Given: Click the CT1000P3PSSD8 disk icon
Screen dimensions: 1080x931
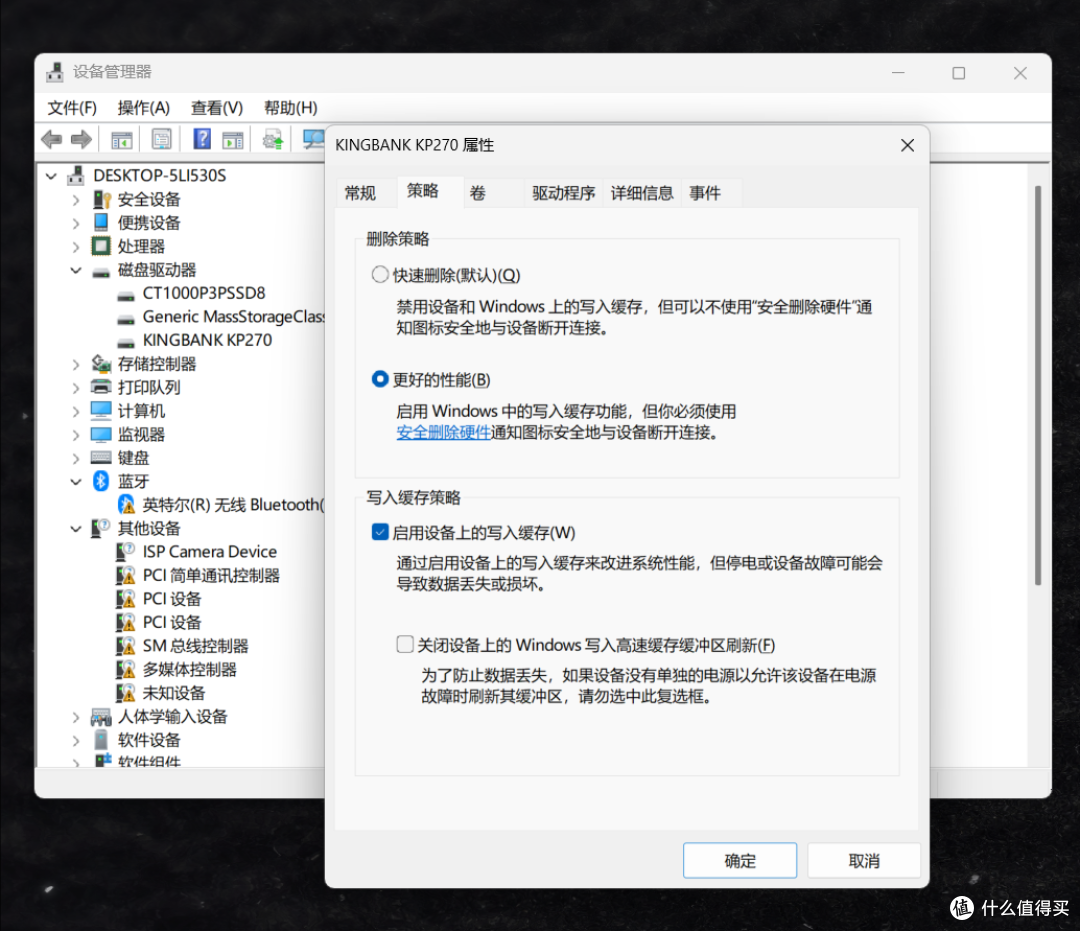Looking at the screenshot, I should [x=126, y=295].
